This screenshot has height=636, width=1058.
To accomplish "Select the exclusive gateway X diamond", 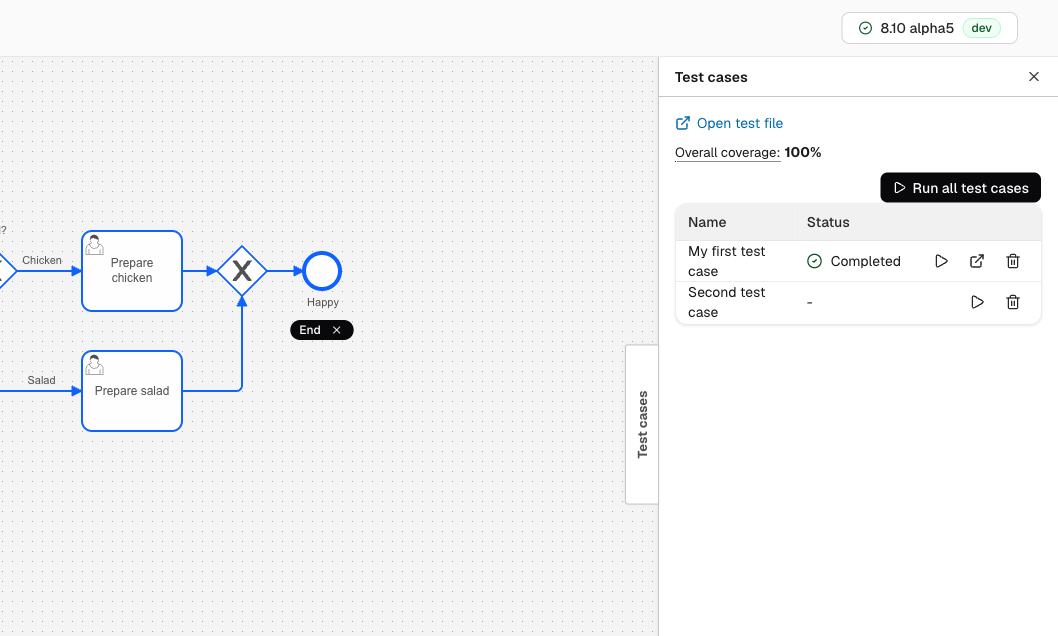I will 242,271.
